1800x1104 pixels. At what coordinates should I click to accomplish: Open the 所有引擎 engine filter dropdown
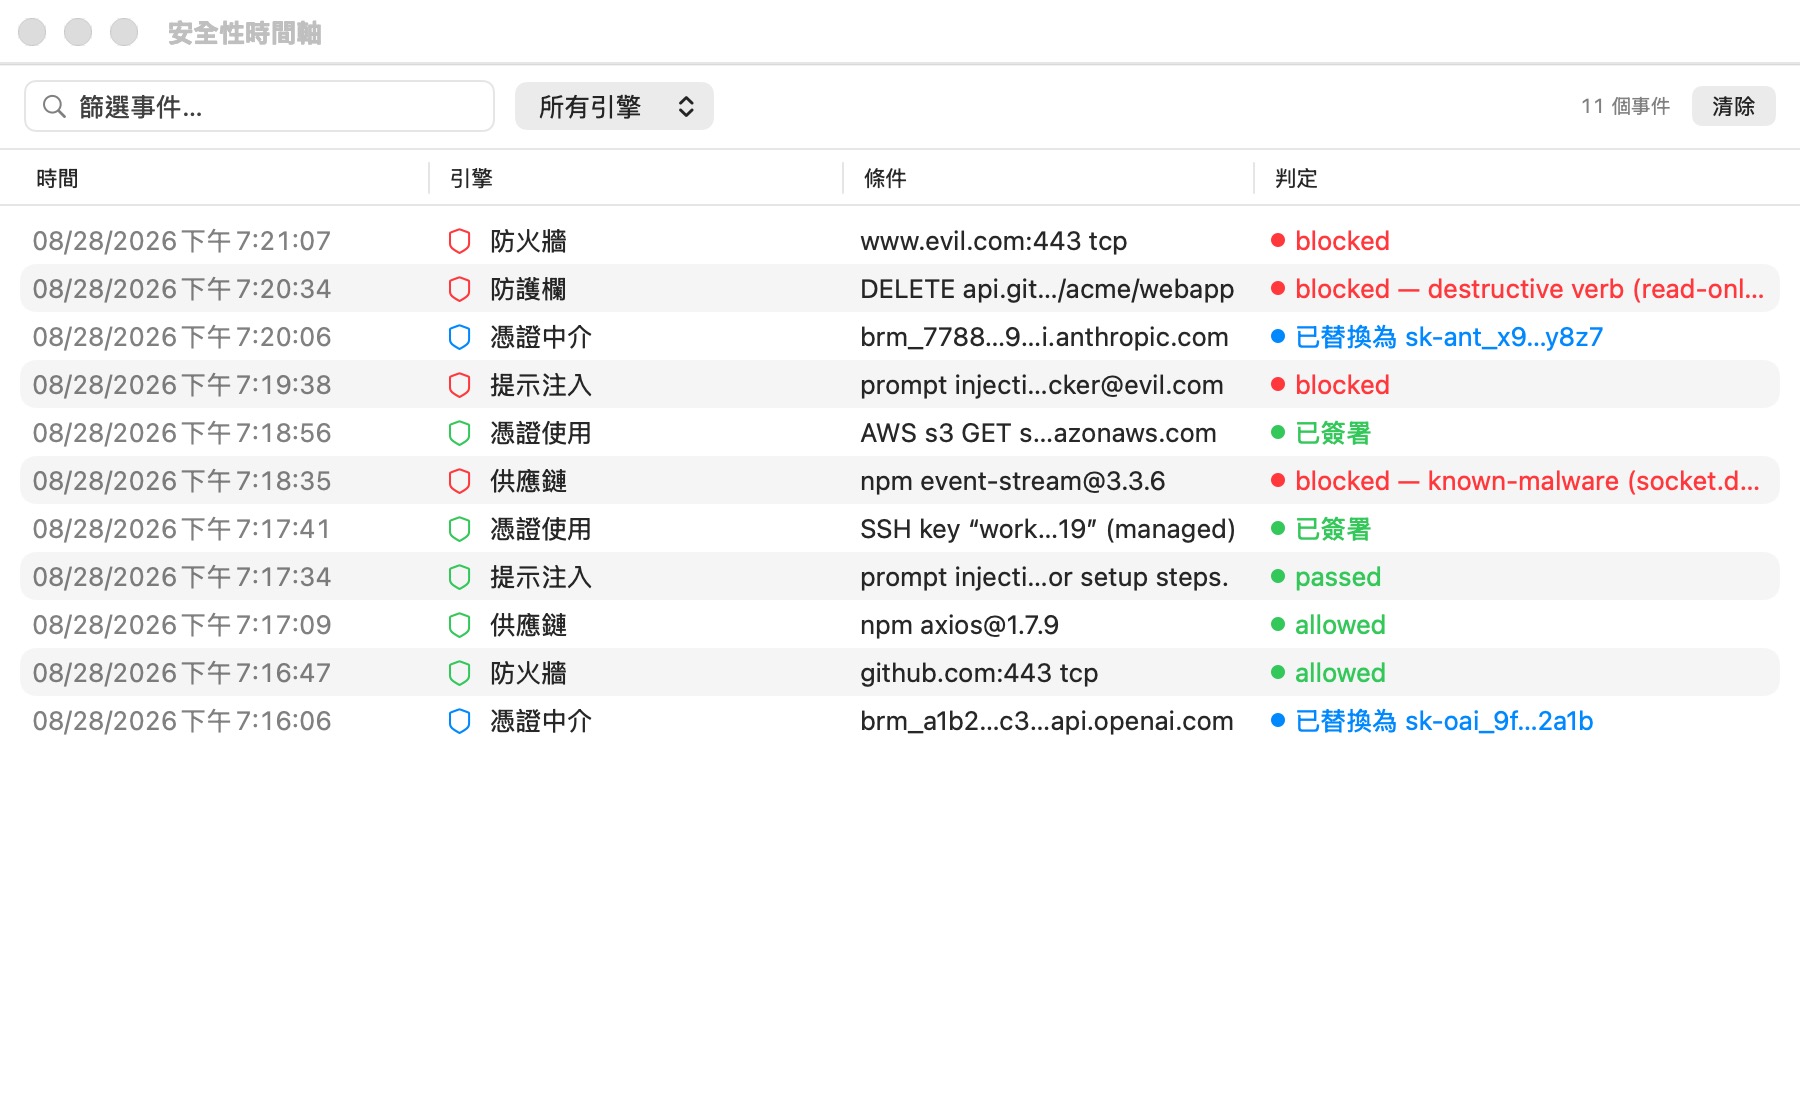614,107
